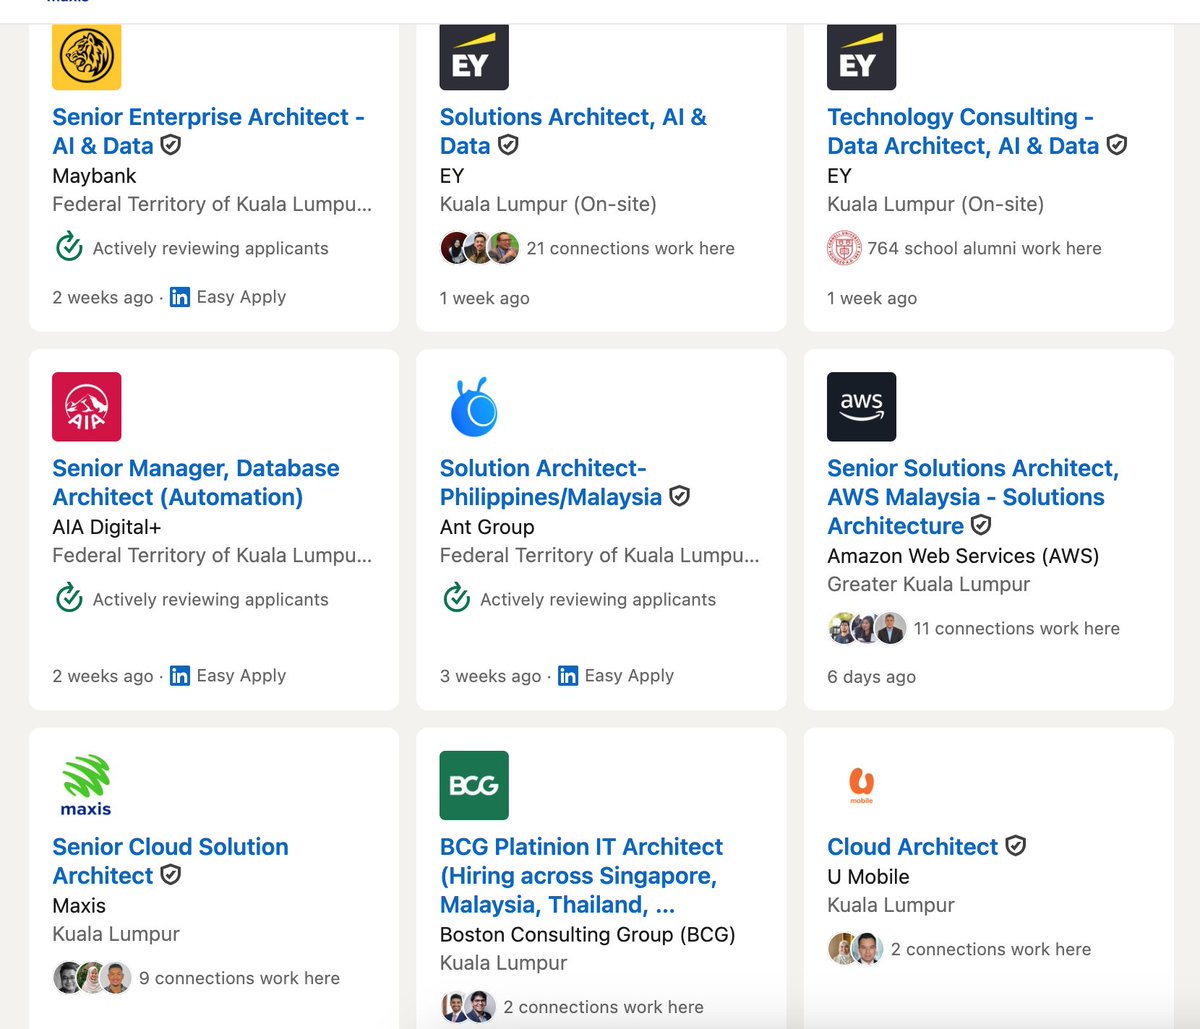Open the AIA company logo
Viewport: 1200px width, 1029px height.
click(87, 407)
